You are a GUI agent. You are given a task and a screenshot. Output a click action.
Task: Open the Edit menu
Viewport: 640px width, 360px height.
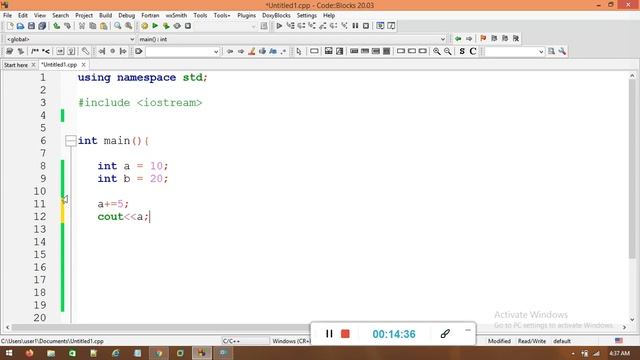point(23,16)
